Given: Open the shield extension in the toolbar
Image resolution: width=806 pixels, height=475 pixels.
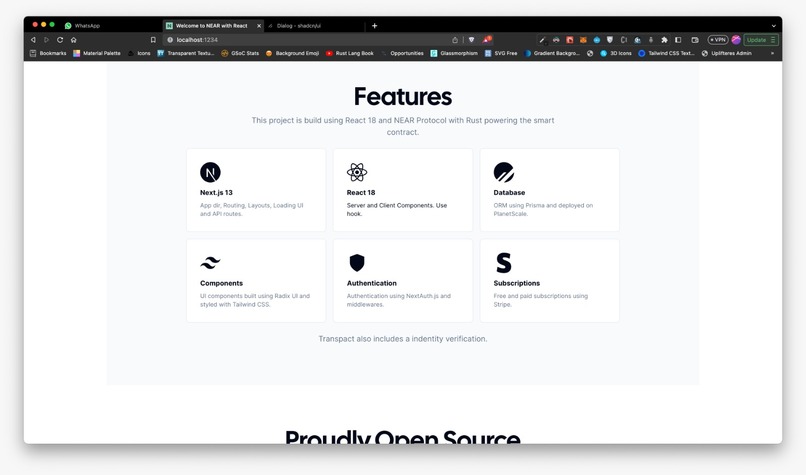Looking at the screenshot, I should point(610,40).
